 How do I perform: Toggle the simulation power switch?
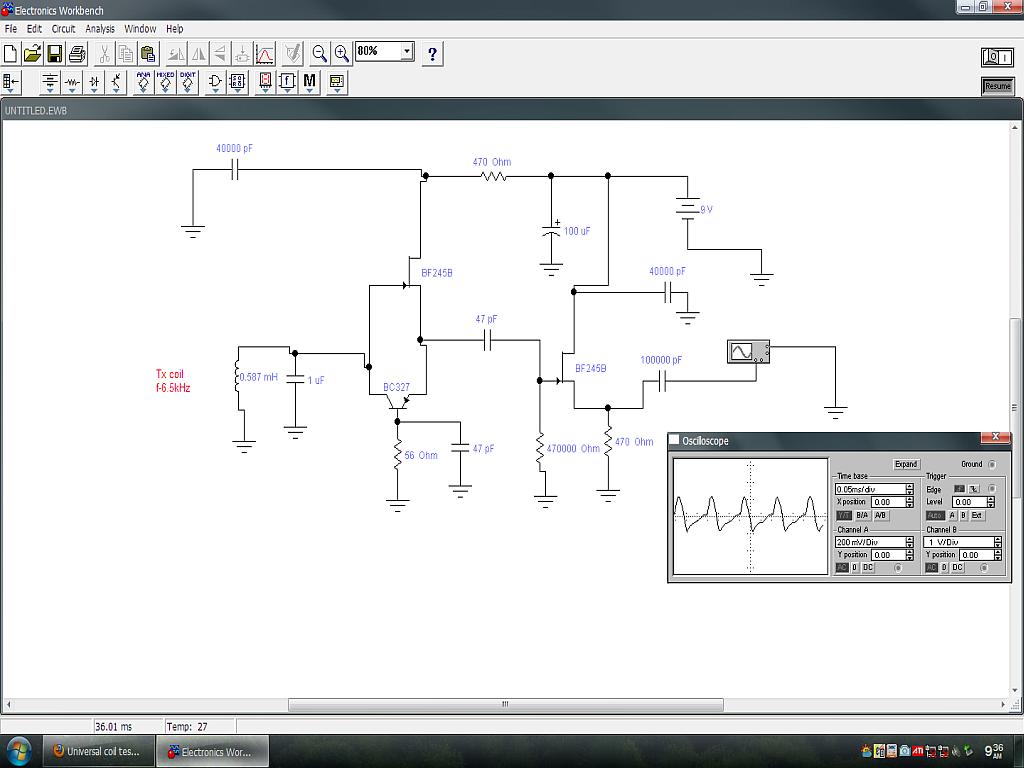click(997, 57)
